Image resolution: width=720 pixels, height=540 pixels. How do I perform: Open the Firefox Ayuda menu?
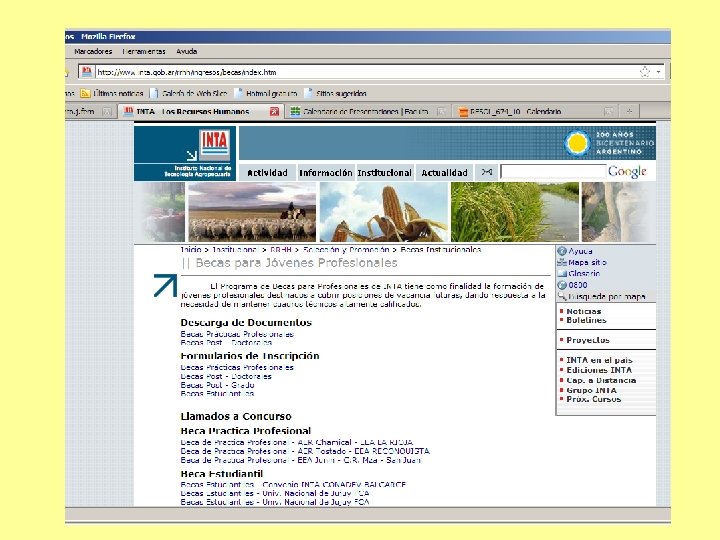point(186,51)
